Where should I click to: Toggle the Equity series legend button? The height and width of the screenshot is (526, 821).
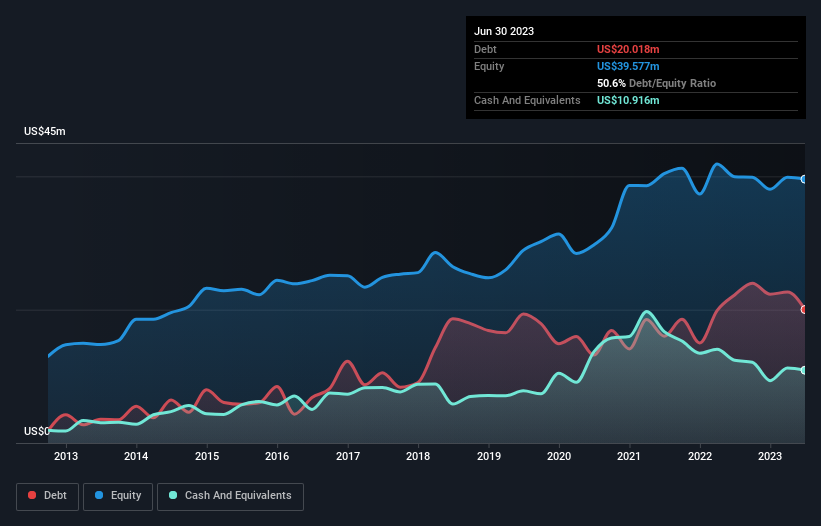(x=118, y=496)
